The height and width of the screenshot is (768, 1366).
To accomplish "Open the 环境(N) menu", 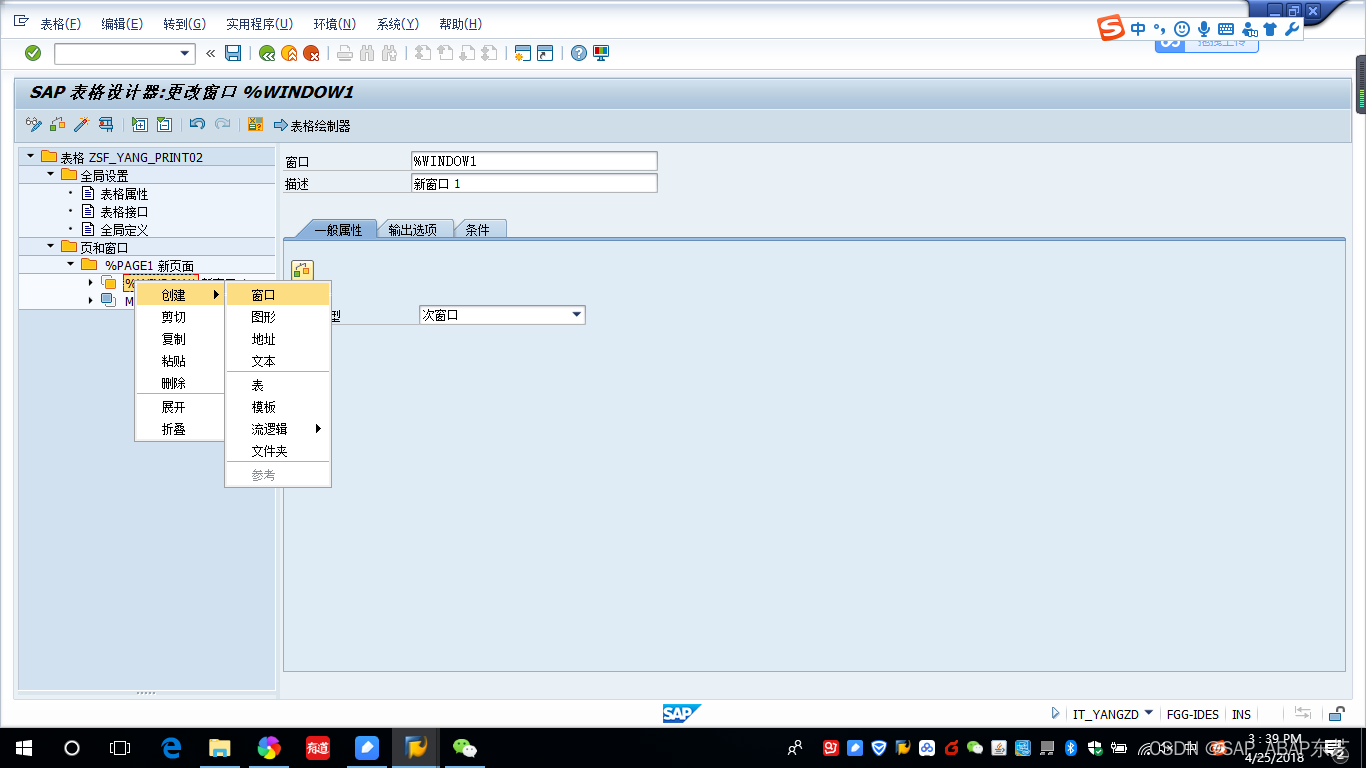I will click(334, 24).
